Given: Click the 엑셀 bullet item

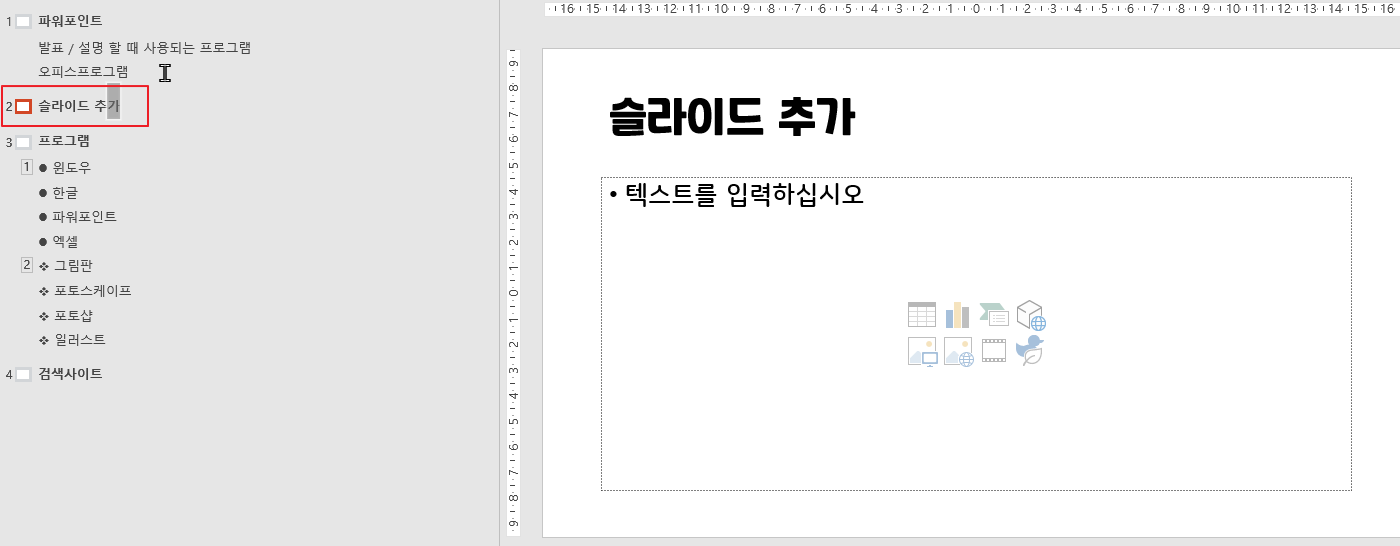Looking at the screenshot, I should coord(65,242).
